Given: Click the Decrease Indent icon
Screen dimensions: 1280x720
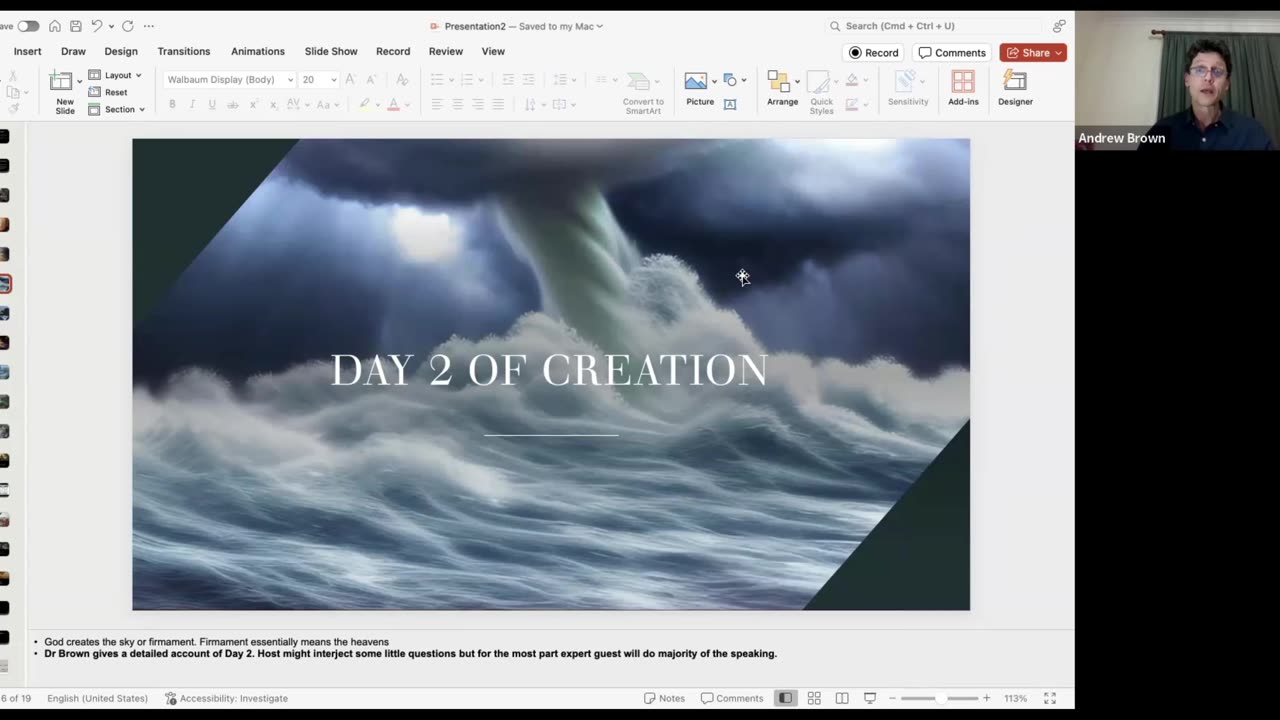Looking at the screenshot, I should click(508, 79).
